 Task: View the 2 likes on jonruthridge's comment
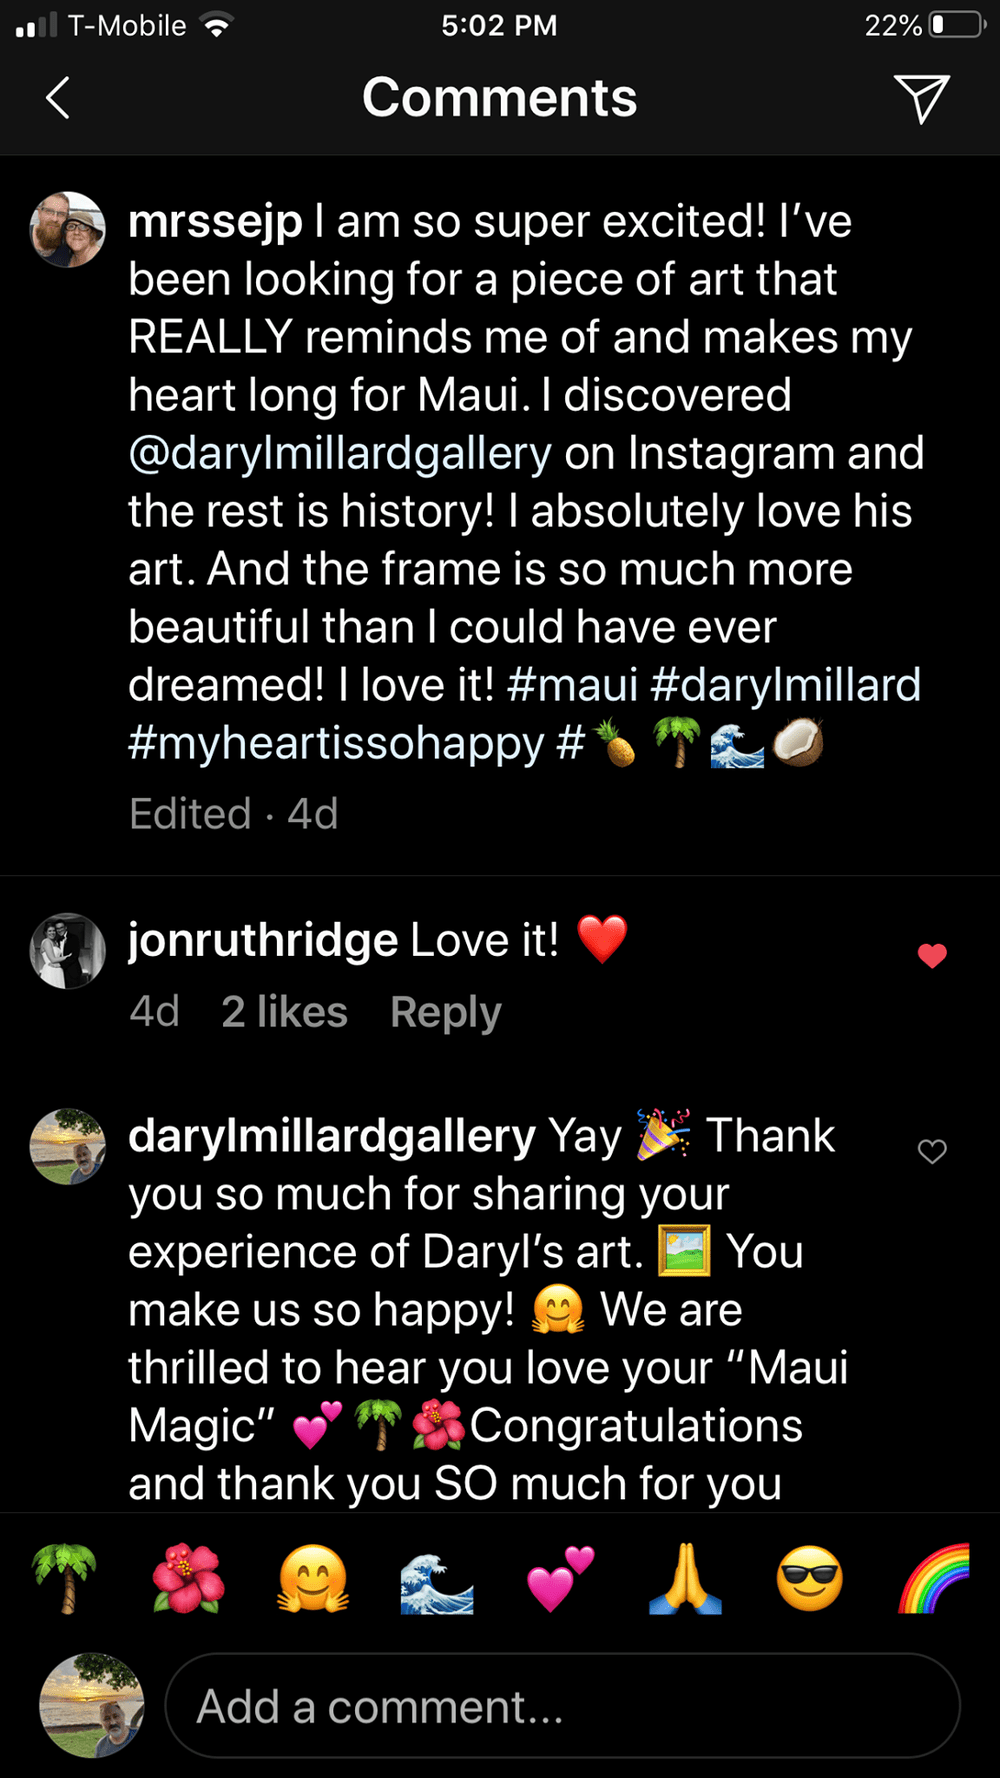[284, 1012]
